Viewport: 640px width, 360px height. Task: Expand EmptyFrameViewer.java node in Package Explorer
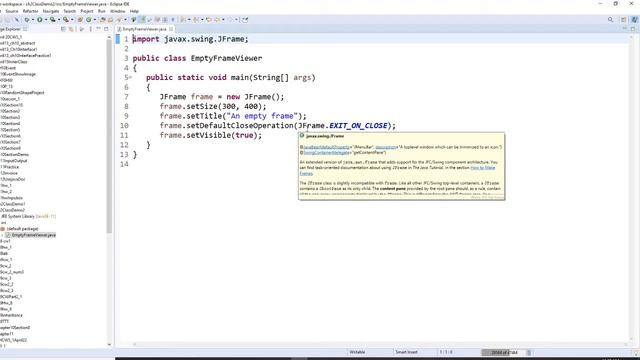click(2, 235)
